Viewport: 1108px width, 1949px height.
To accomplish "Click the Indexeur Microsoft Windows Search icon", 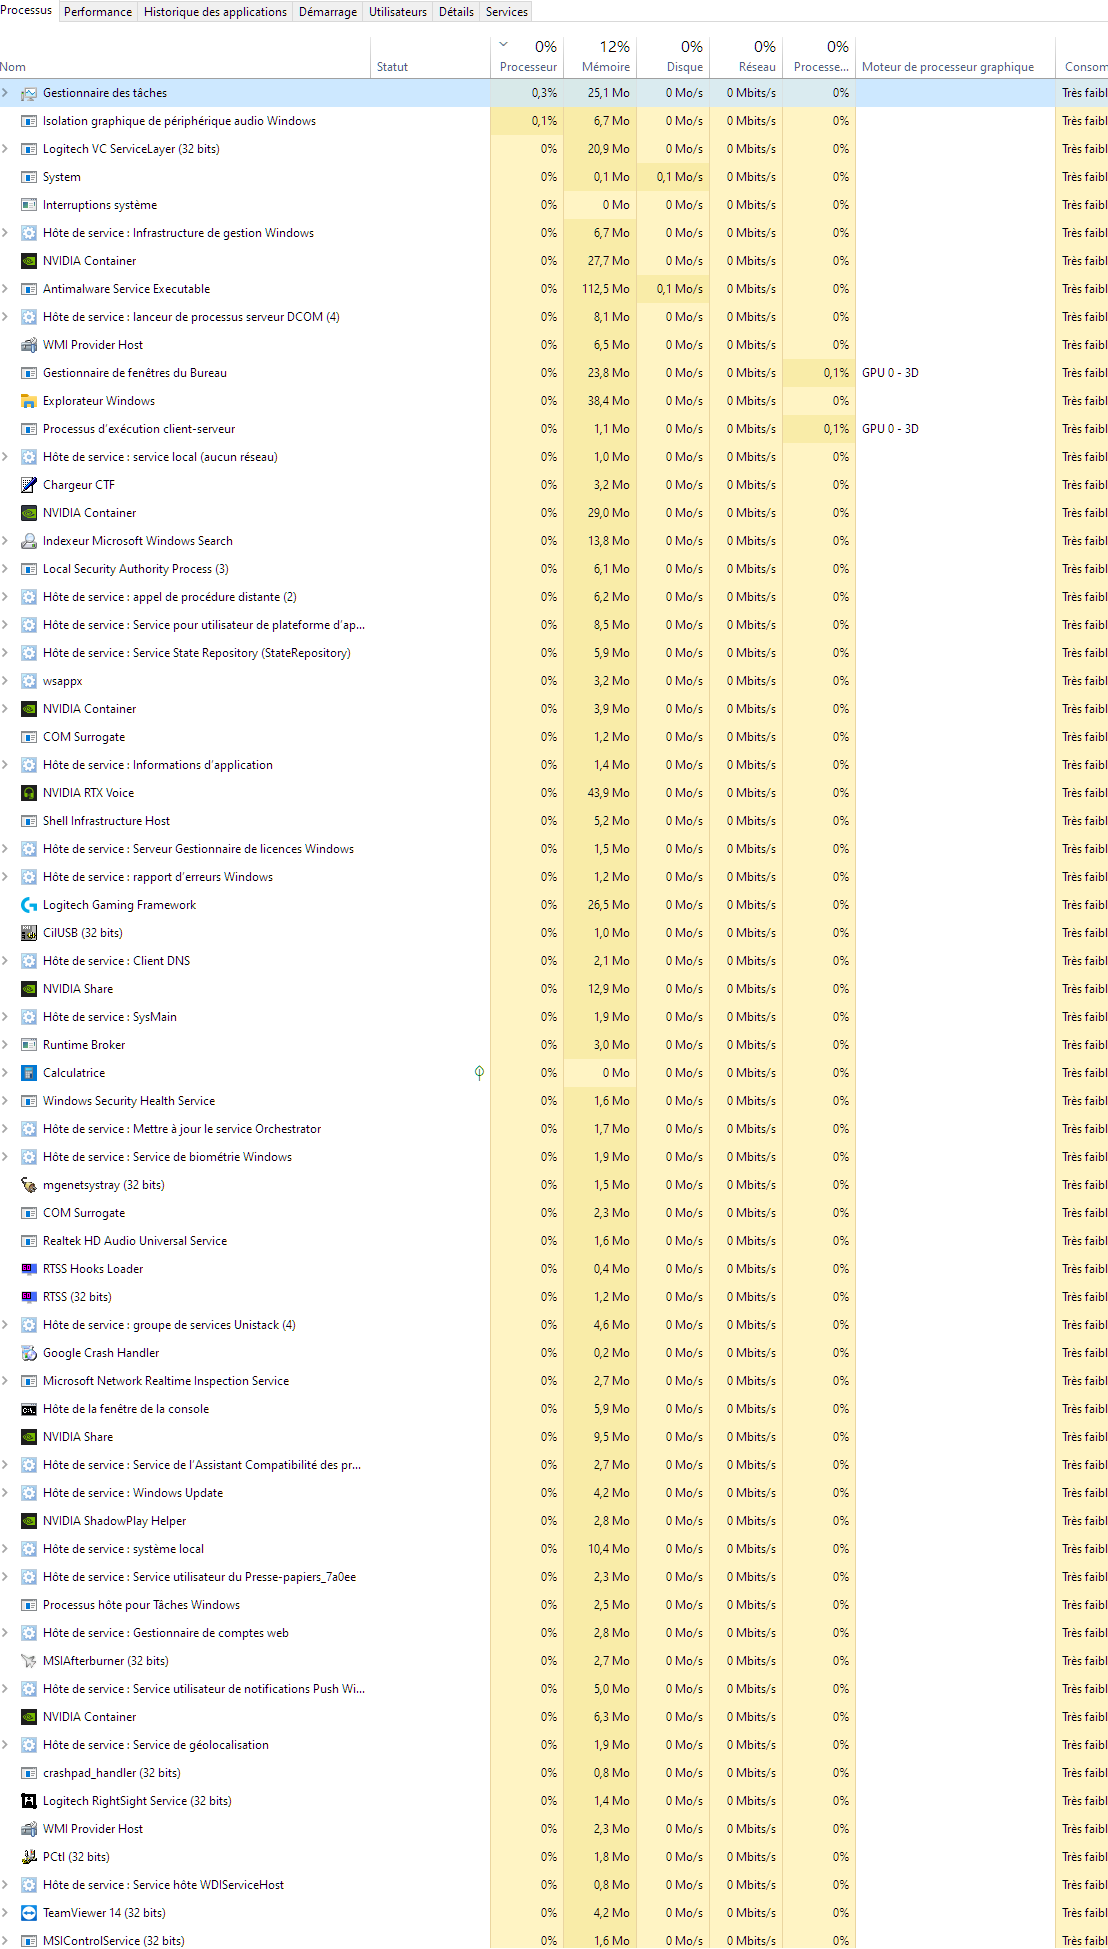I will 29,541.
